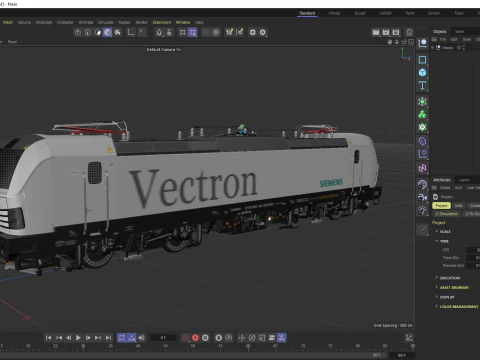Click the Null object icon in sidebar

click(x=422, y=43)
